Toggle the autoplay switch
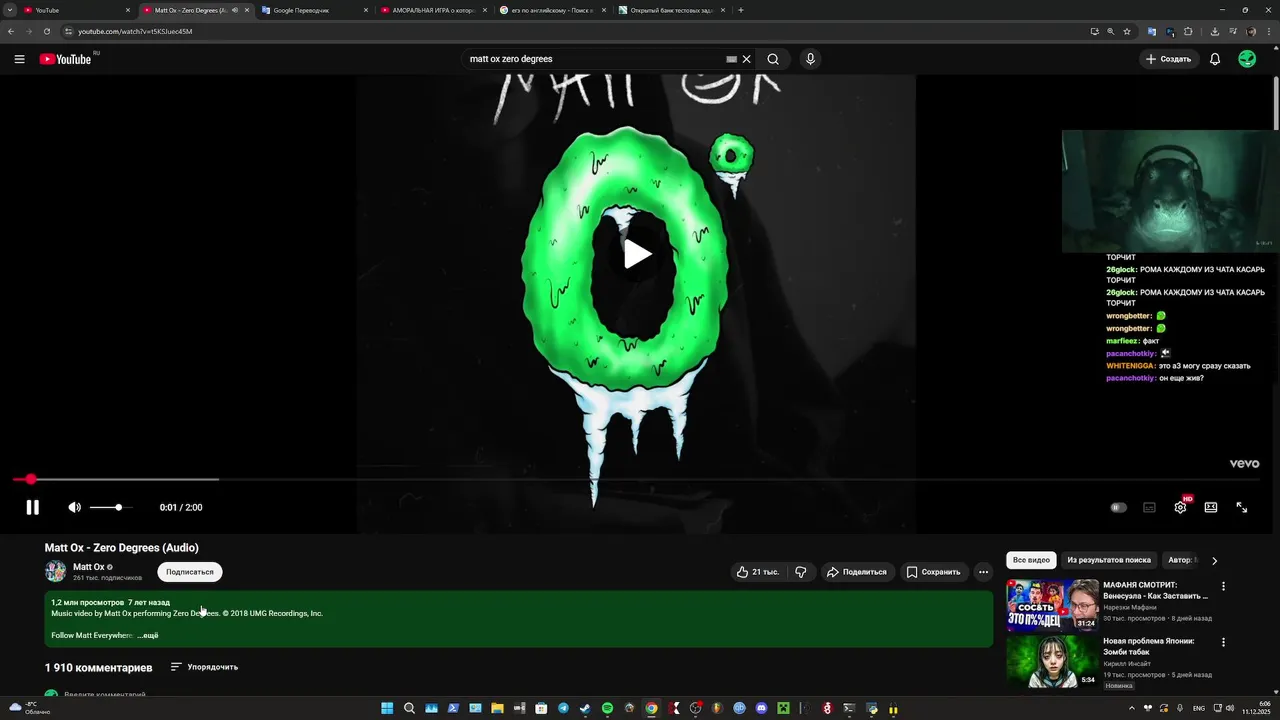The image size is (1280, 720). pyautogui.click(x=1118, y=507)
